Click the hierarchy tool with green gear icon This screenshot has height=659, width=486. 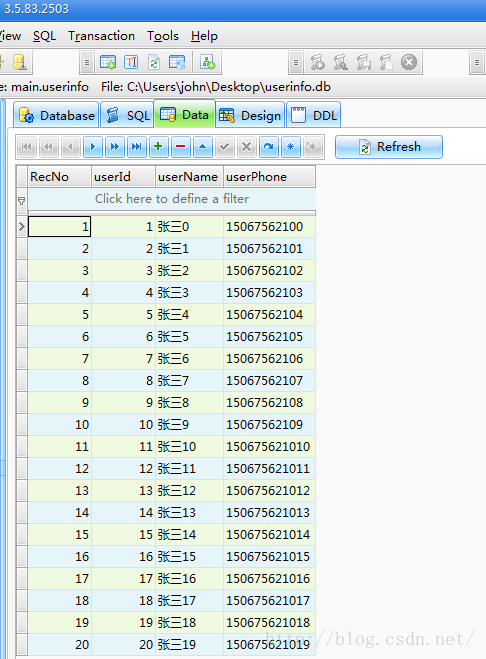click(x=208, y=63)
